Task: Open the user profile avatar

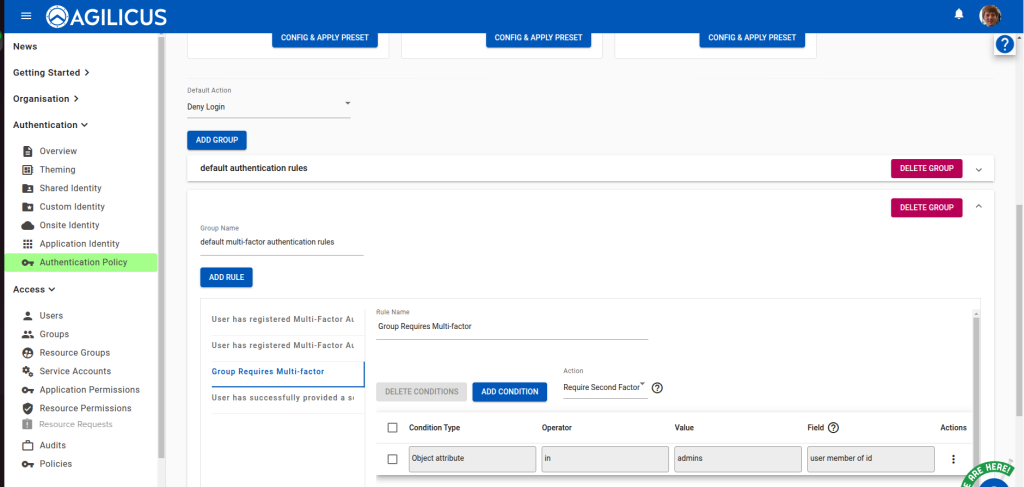Action: [x=990, y=15]
